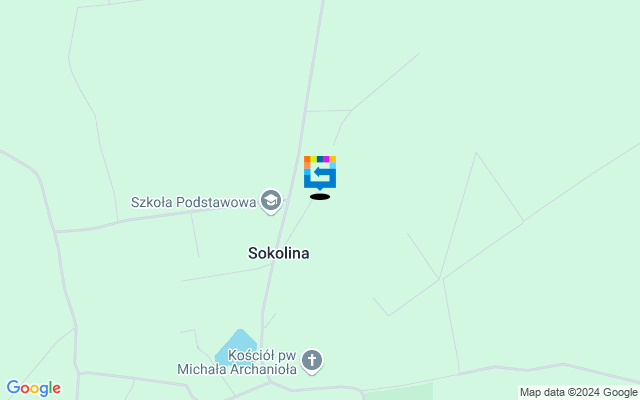Click the Sokolina village name label
The width and height of the screenshot is (640, 400).
tap(279, 253)
